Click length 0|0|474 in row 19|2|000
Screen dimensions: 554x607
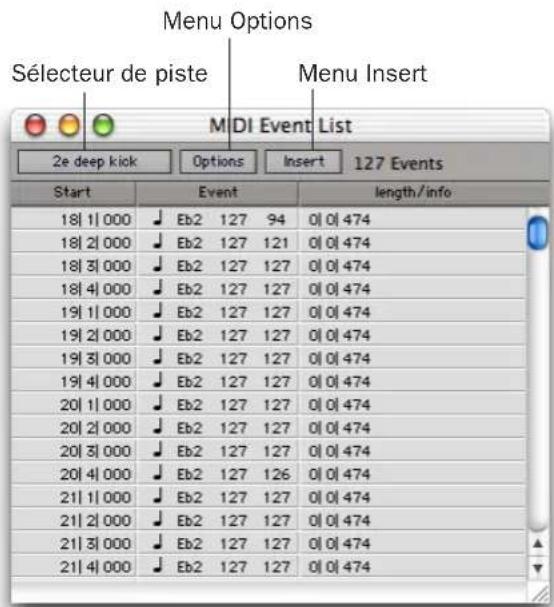(x=339, y=336)
